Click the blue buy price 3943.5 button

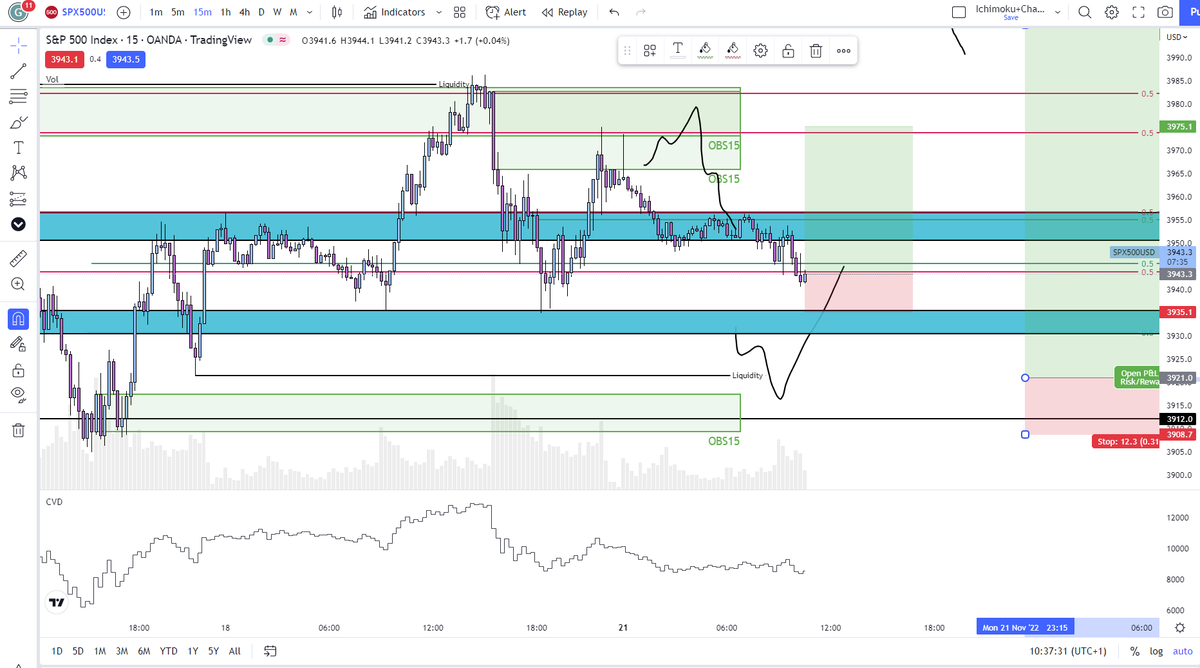coord(126,59)
